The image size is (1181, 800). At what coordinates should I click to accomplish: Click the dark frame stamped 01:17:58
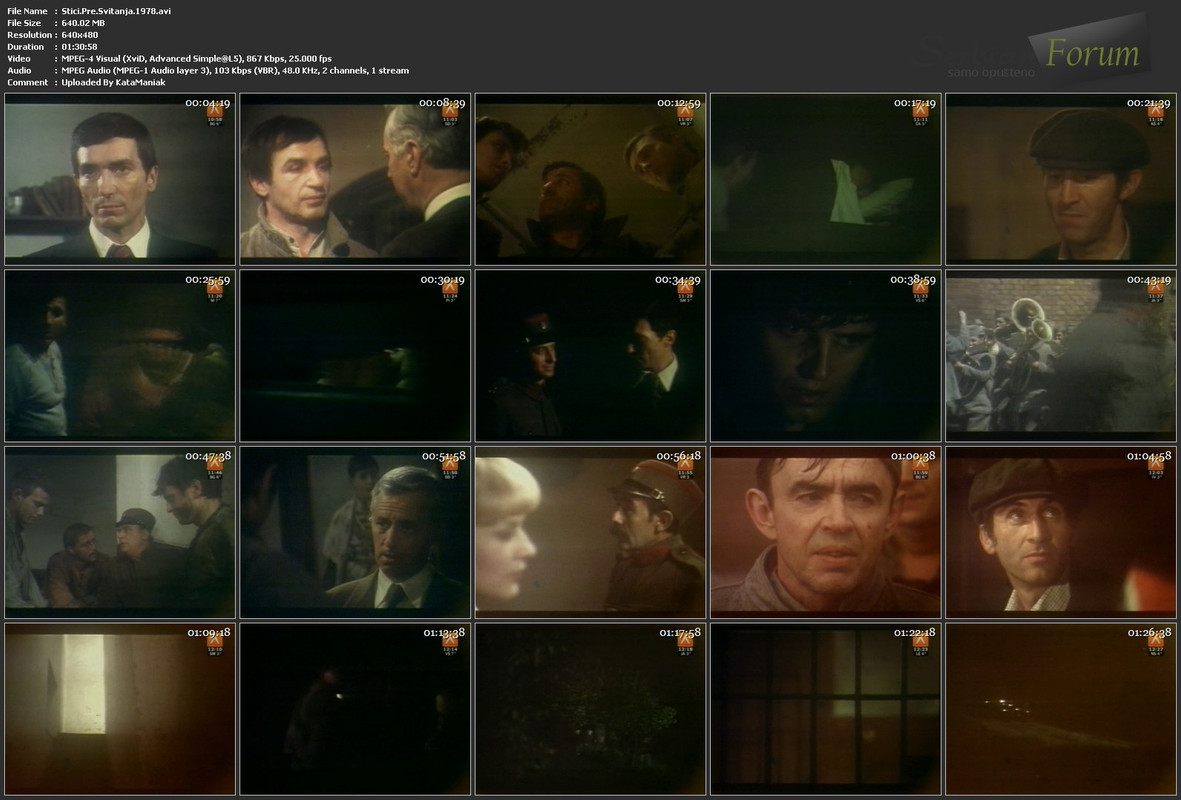click(590, 709)
